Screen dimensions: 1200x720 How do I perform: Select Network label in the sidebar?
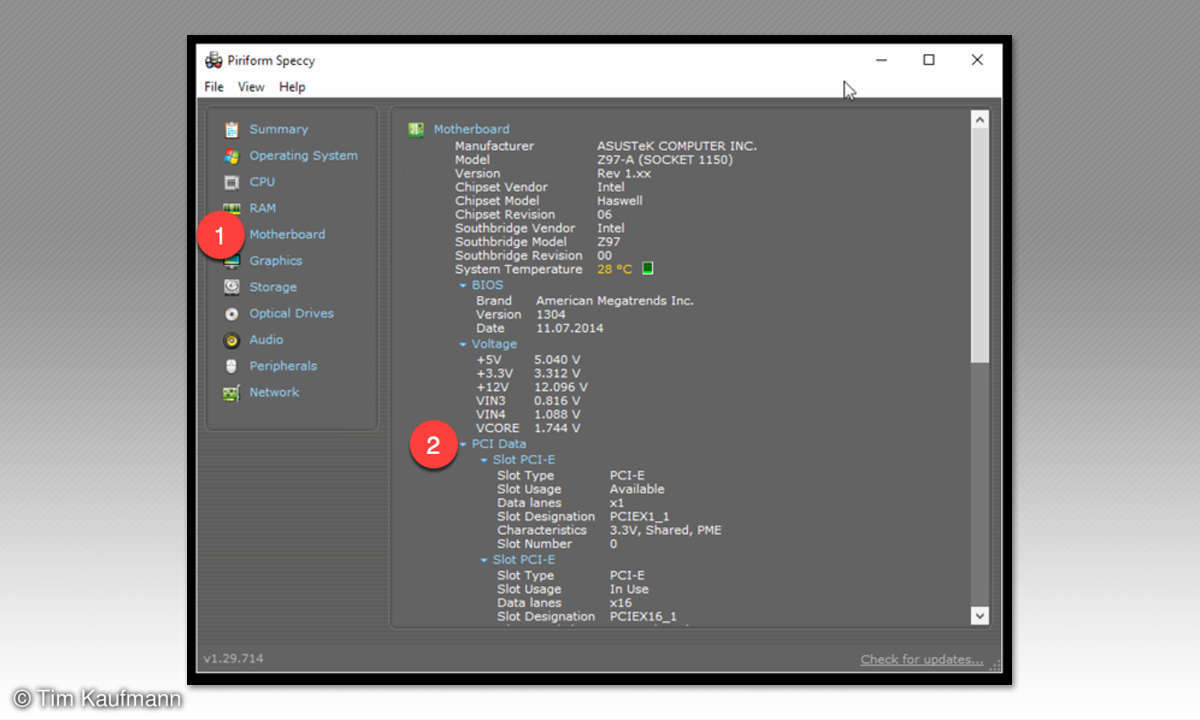(x=274, y=392)
